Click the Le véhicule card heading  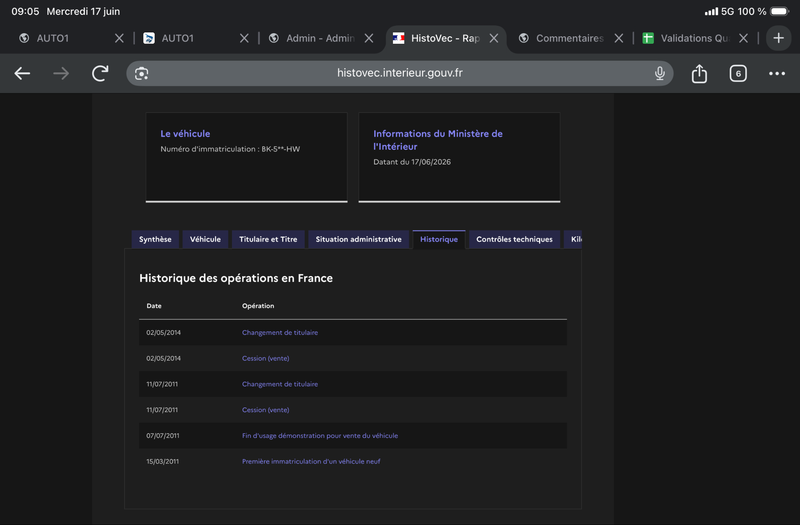pyautogui.click(x=185, y=134)
